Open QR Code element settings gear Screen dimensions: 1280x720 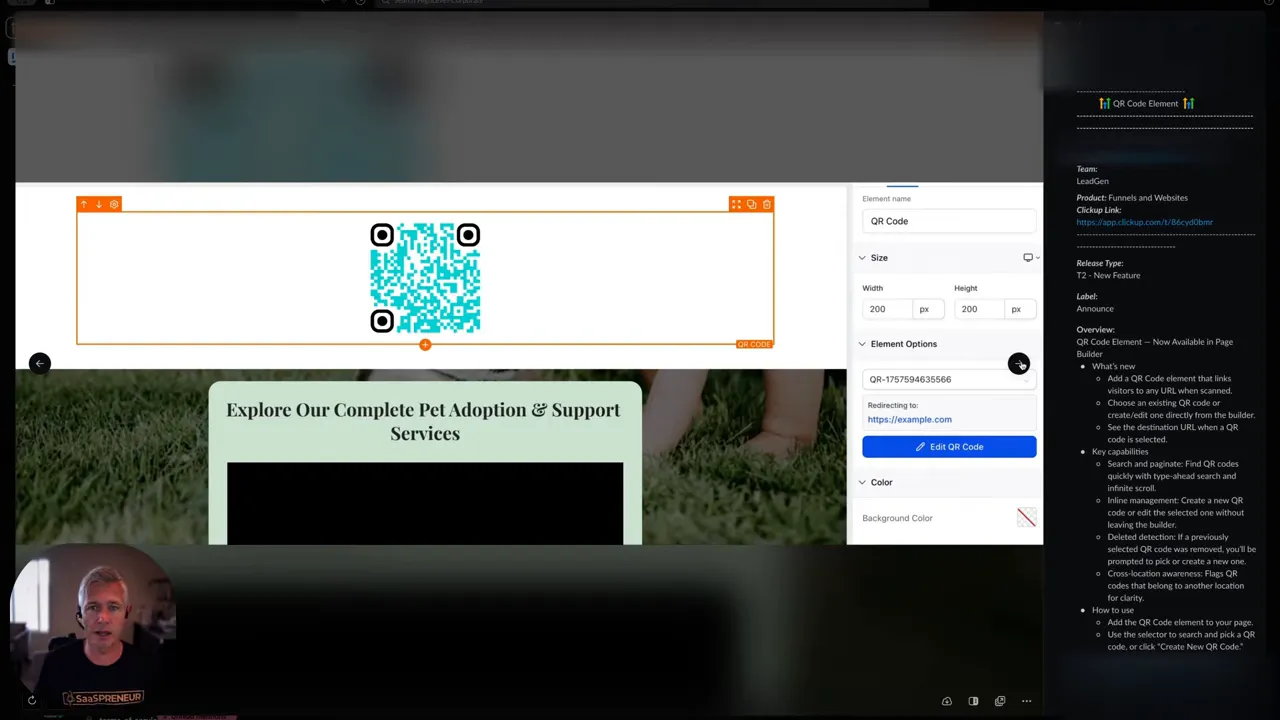click(114, 204)
